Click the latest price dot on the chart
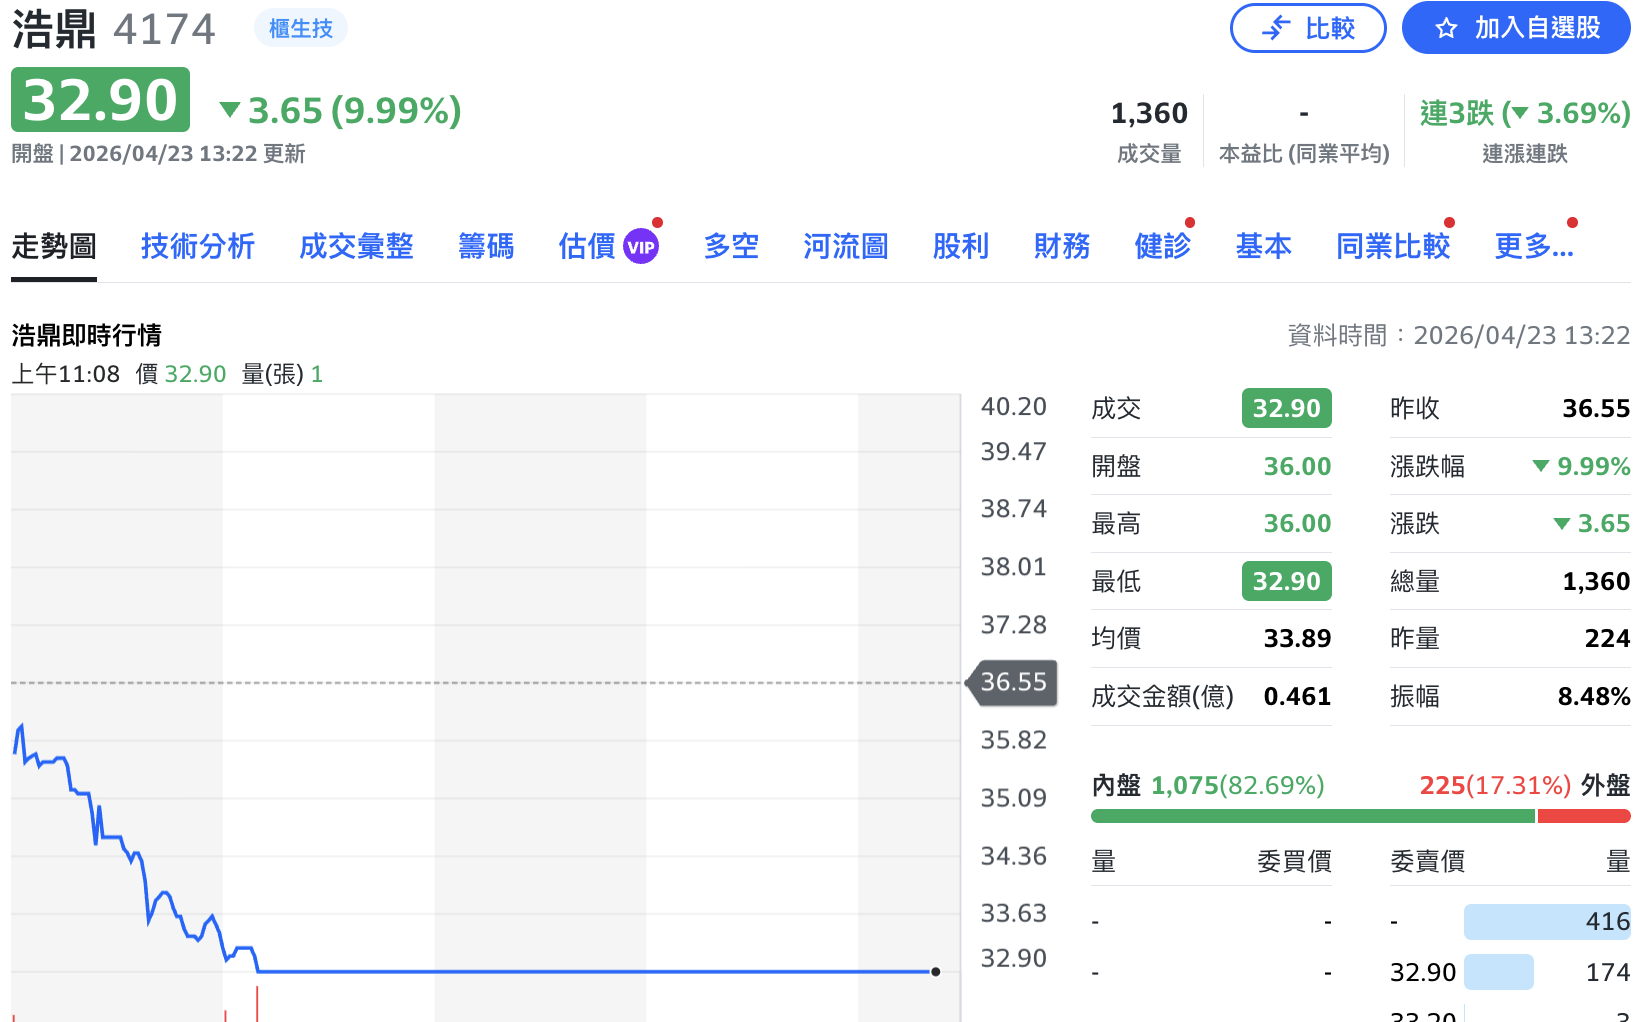1640x1022 pixels. [x=935, y=971]
